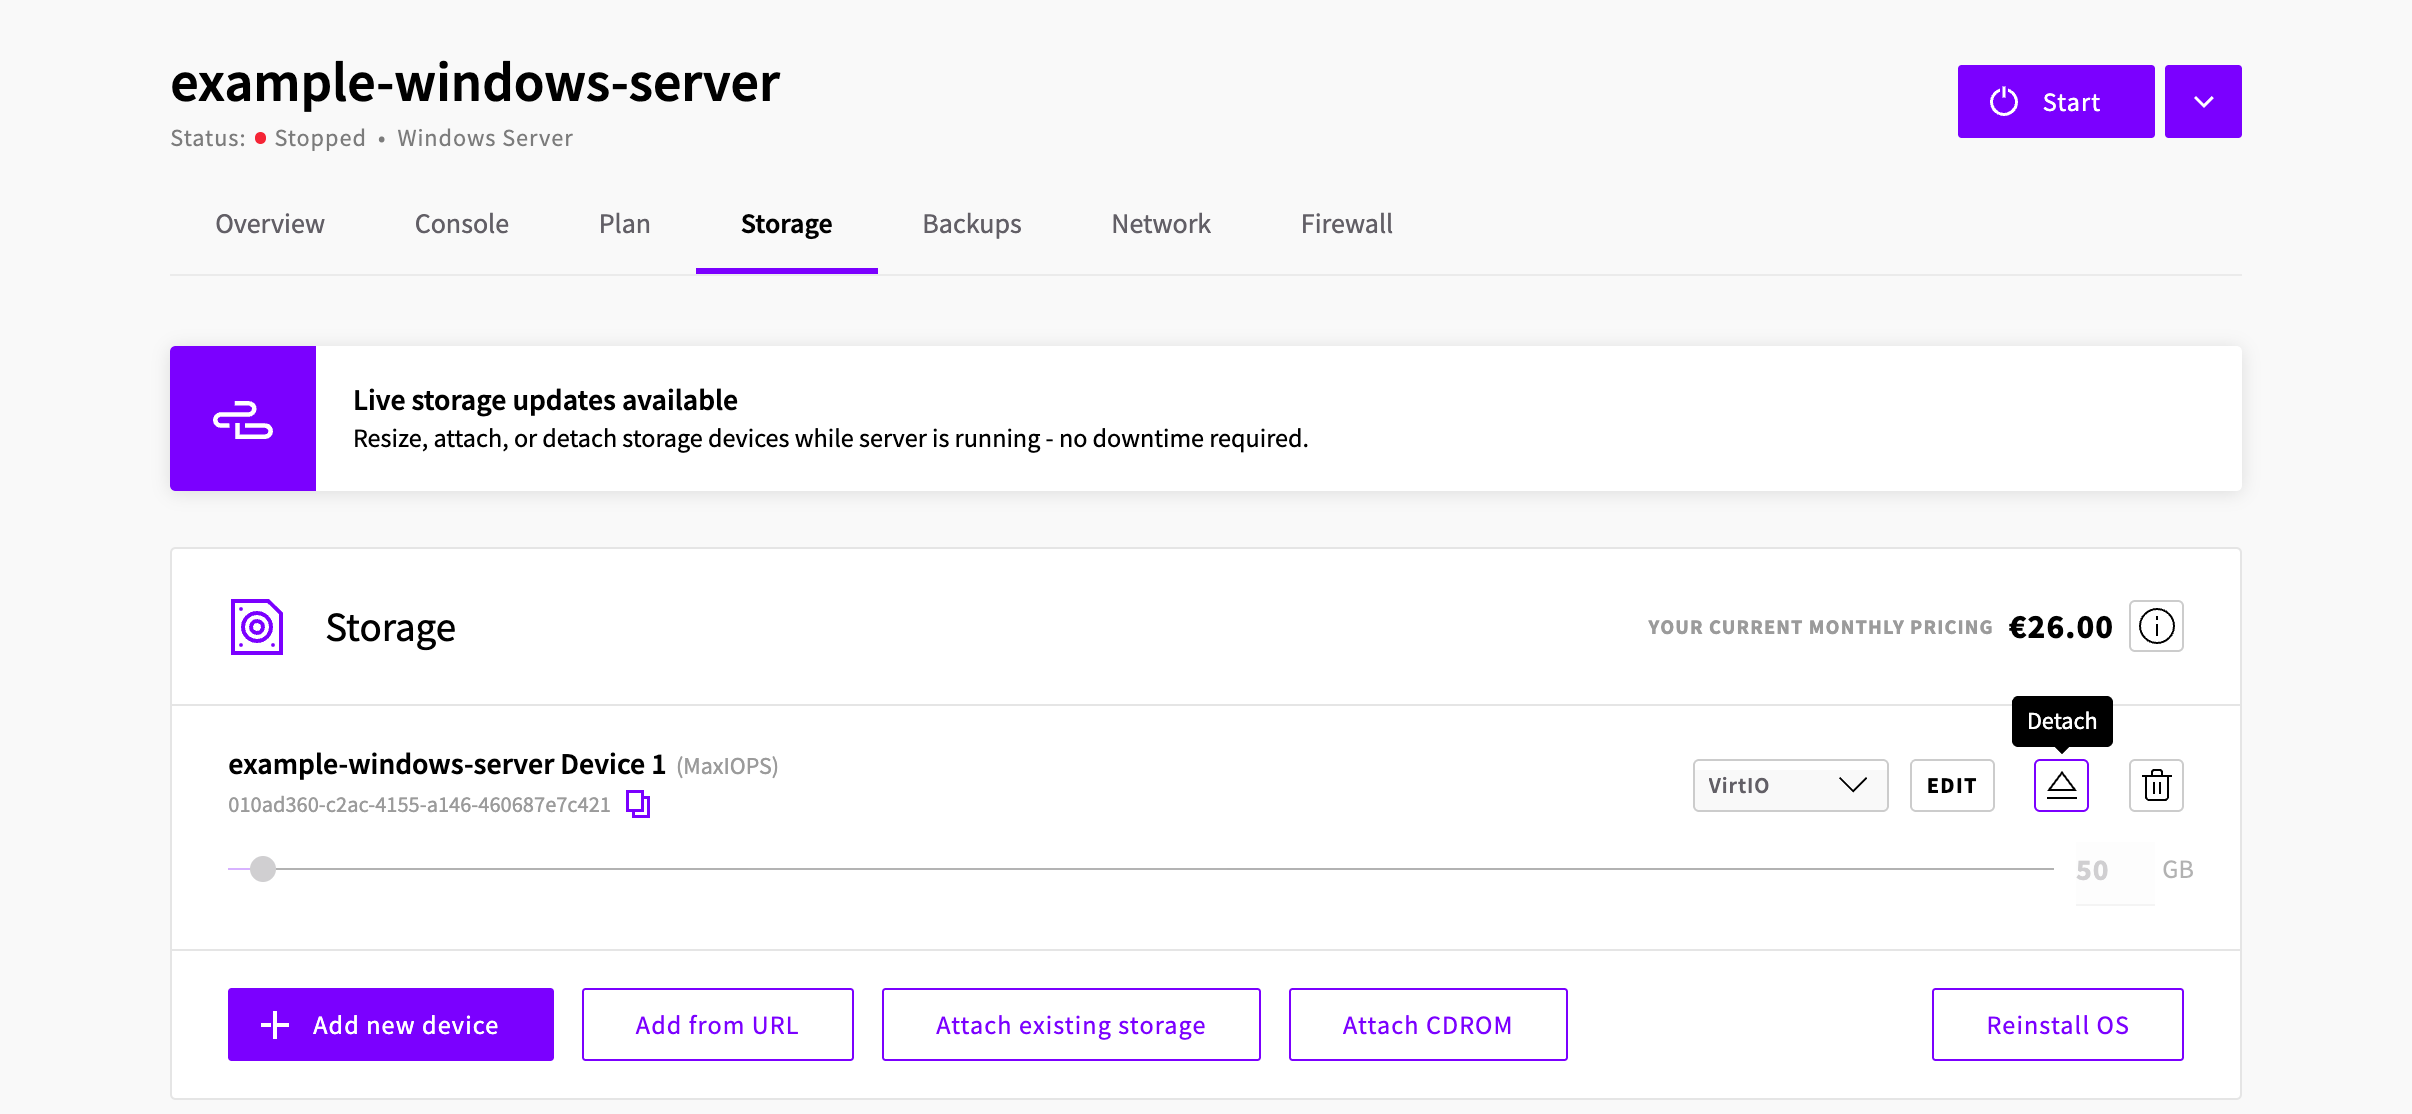Screen dimensions: 2412x1114
Task: Start the server with Start button
Action: [2056, 102]
